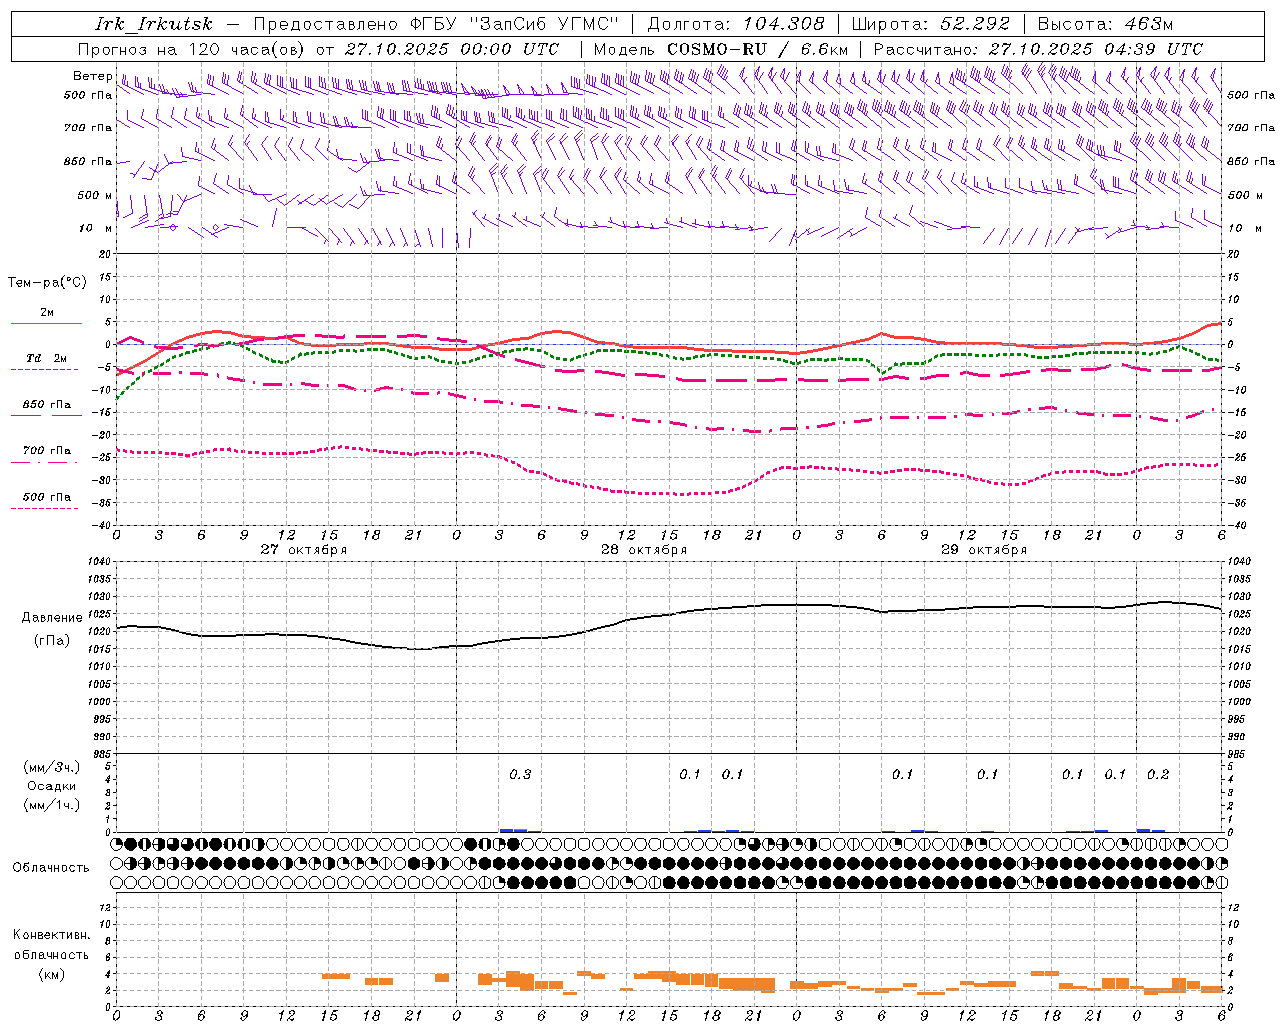Click 'Прогноз на 120 часа(ов)' forecast text
The width and height of the screenshot is (1280, 1024).
point(191,49)
